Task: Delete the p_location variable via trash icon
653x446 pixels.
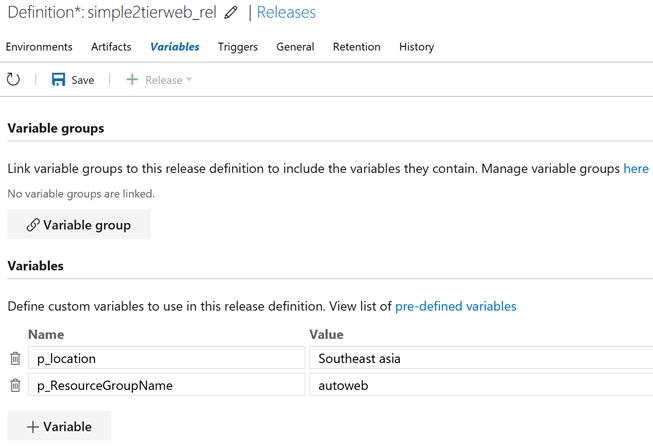Action: tap(15, 358)
